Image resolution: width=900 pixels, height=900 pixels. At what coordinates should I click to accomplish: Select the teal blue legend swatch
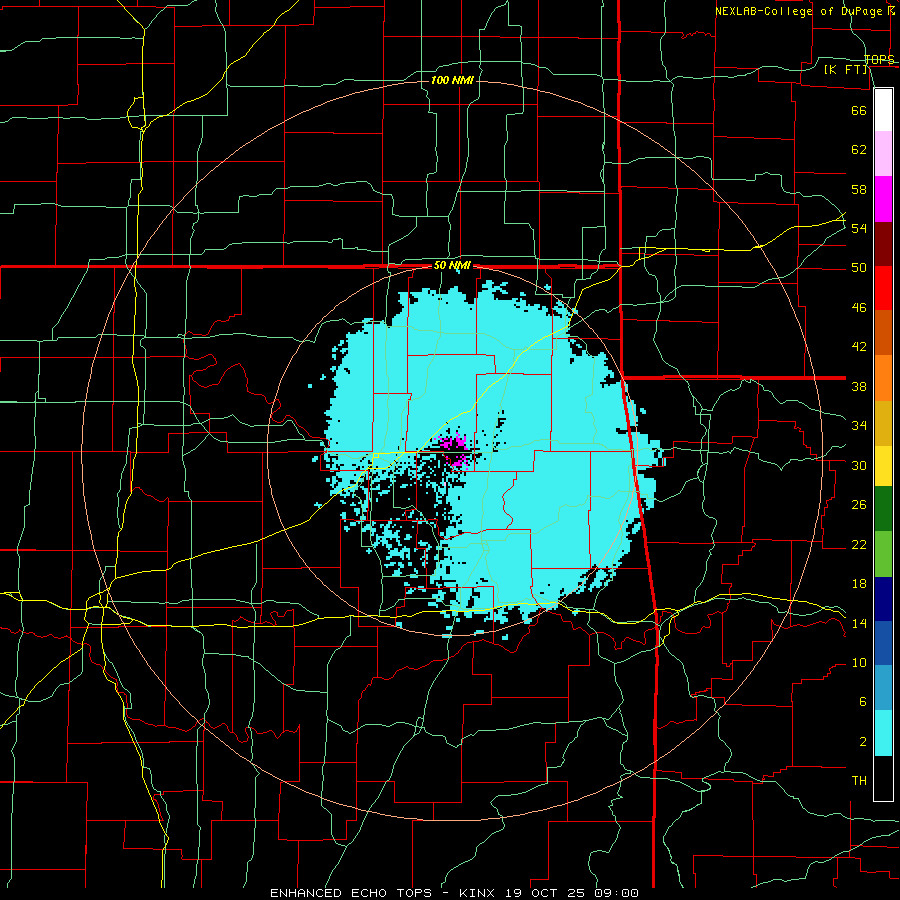tap(883, 688)
